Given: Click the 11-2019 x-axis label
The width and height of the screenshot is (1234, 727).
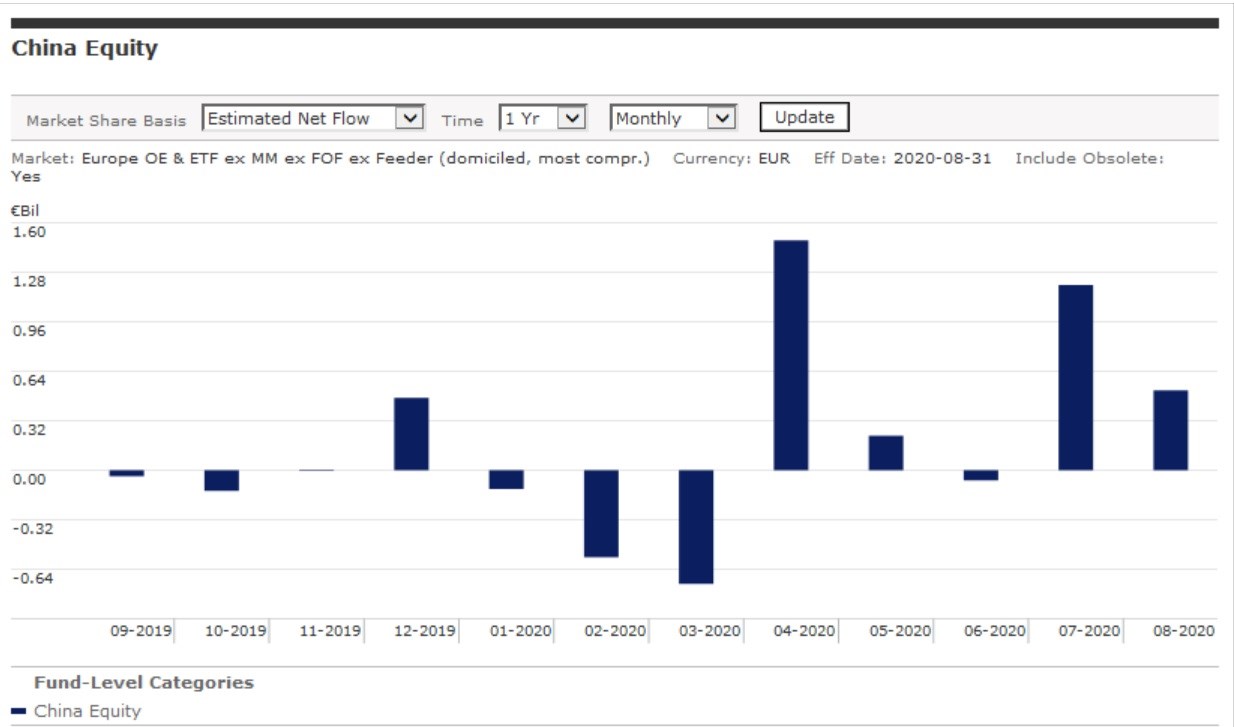Looking at the screenshot, I should pyautogui.click(x=330, y=631).
